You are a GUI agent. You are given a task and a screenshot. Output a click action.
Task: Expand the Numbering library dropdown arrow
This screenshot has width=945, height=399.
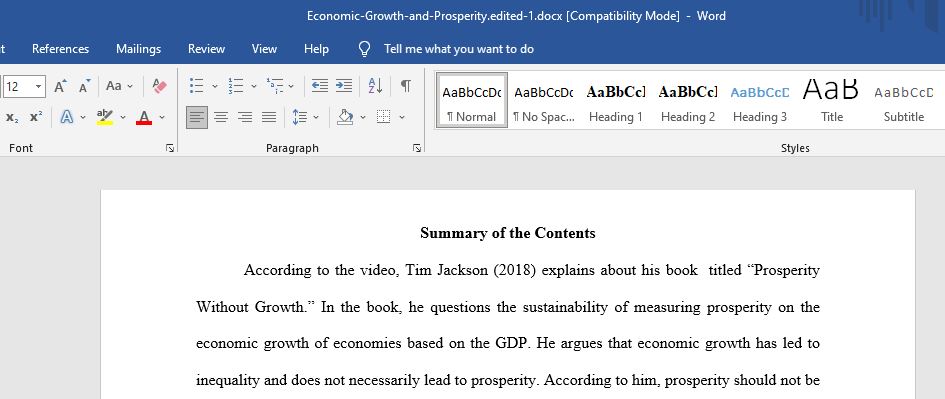click(x=254, y=86)
